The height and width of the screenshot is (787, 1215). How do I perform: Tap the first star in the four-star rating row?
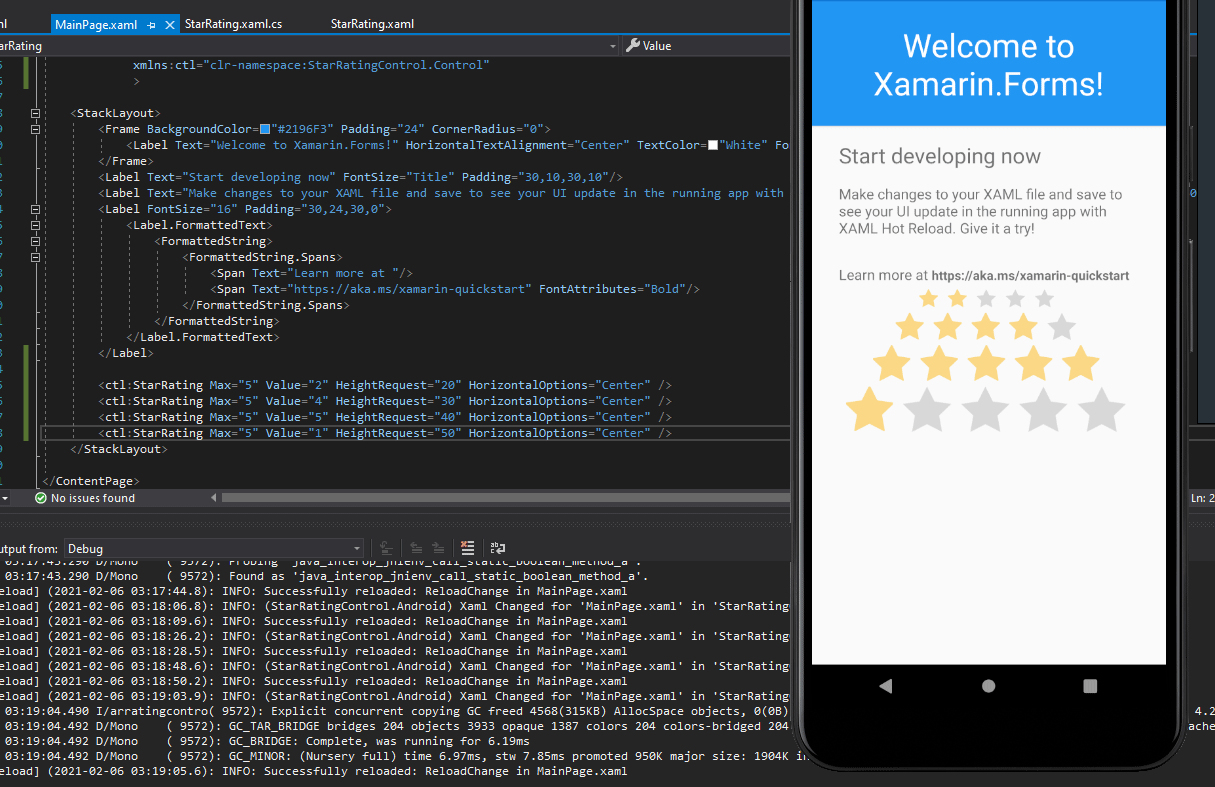tap(910, 326)
